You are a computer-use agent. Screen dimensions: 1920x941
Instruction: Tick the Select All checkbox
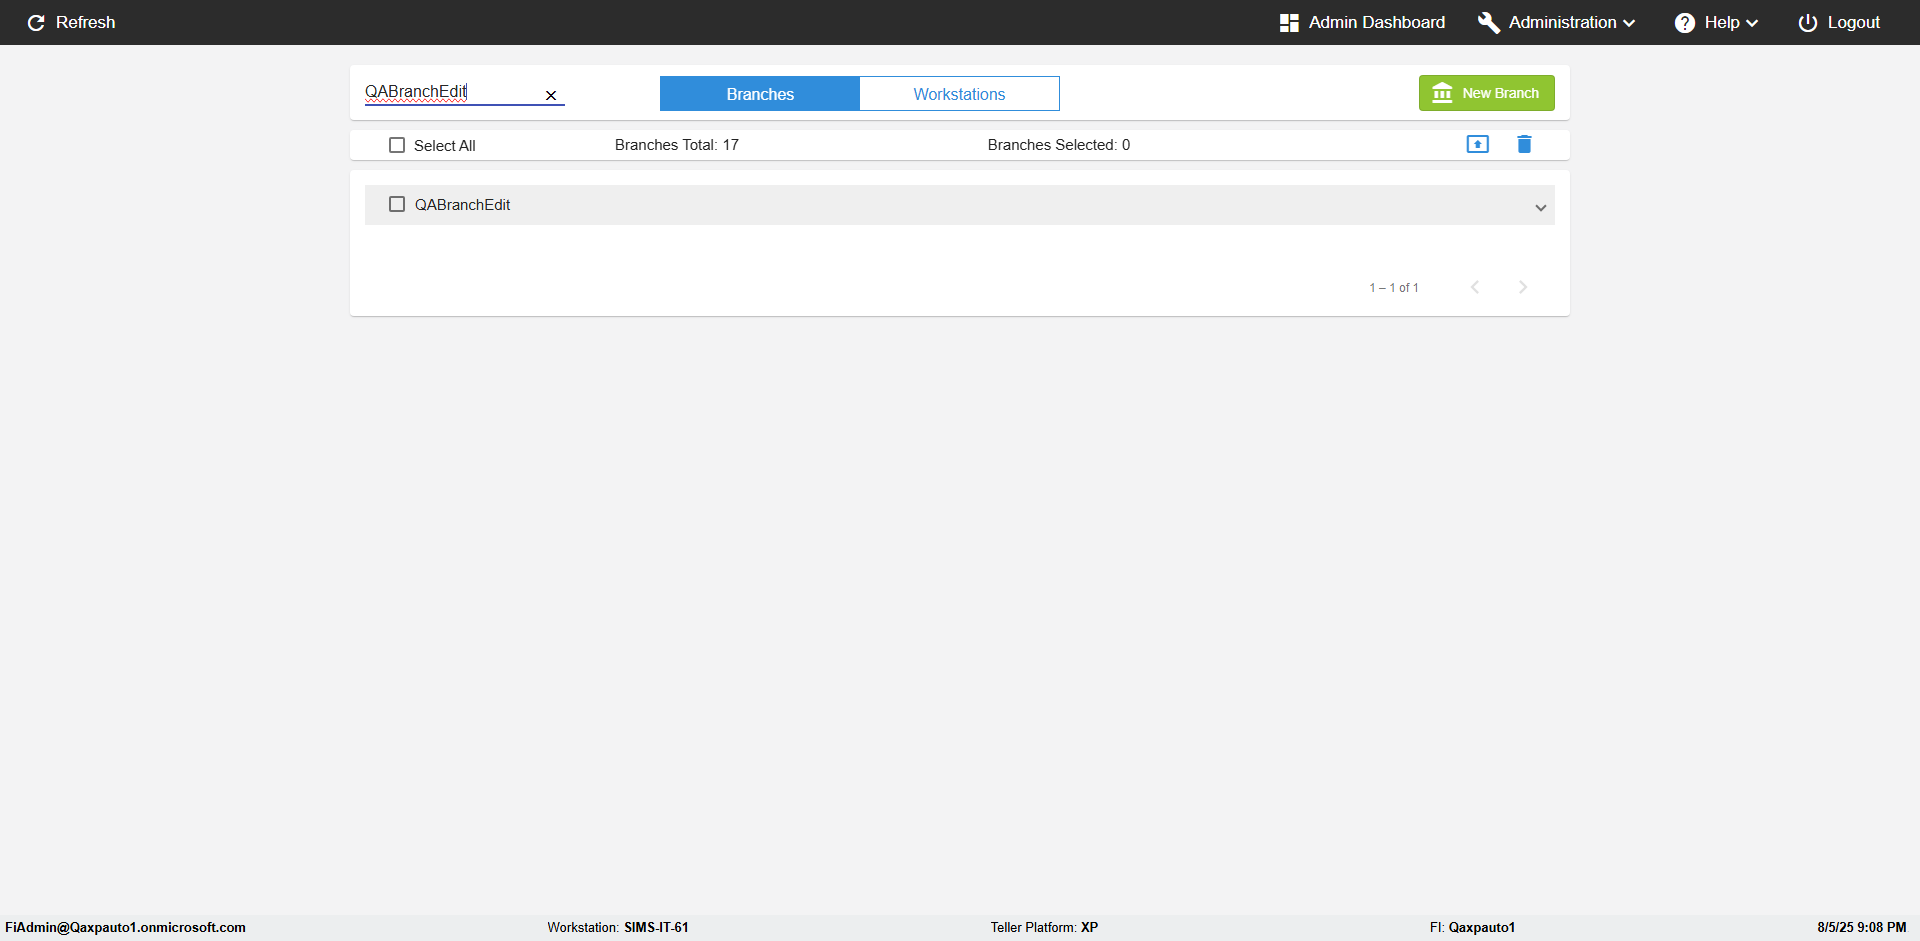pos(397,145)
